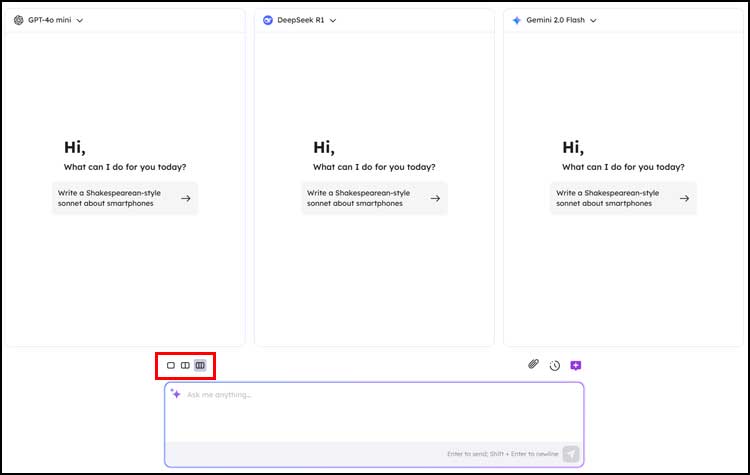Viewport: 750px width, 475px height.
Task: Click the DeepSeek R1 logo icon
Action: click(268, 20)
